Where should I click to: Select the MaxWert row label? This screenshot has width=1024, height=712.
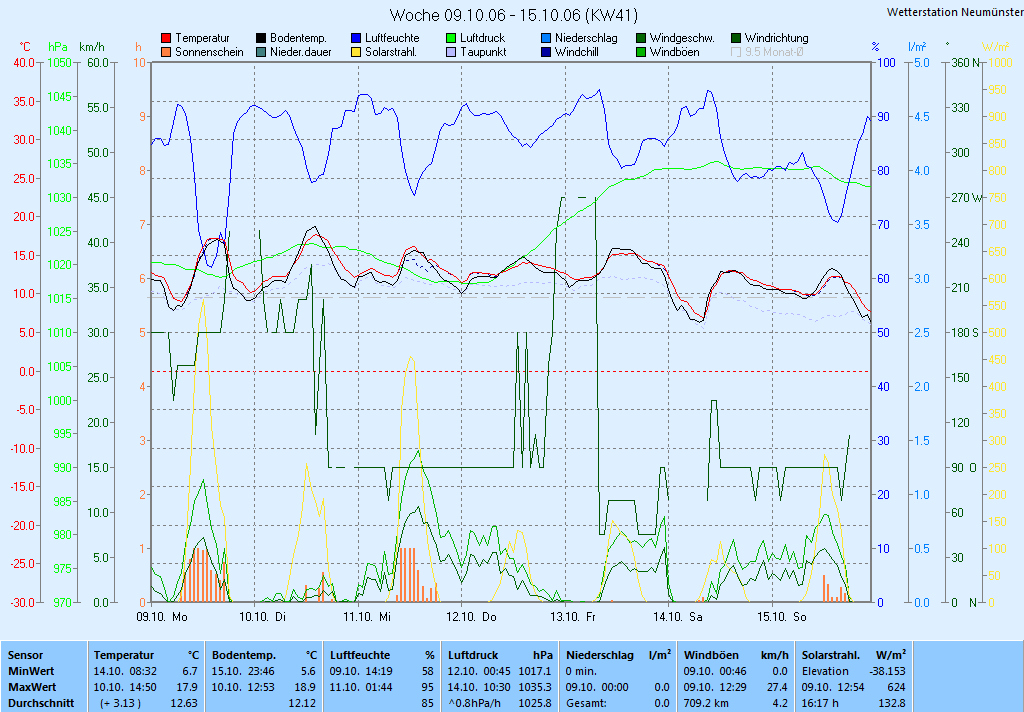coord(32,688)
